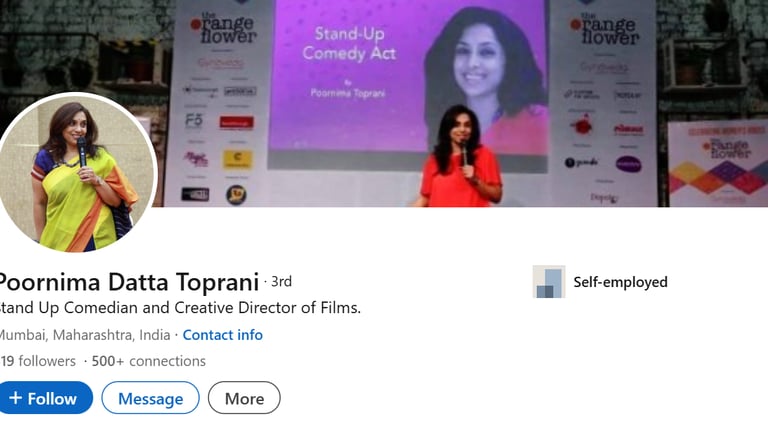Follow Poornima Datta Toprani
768x434 pixels.
point(45,398)
